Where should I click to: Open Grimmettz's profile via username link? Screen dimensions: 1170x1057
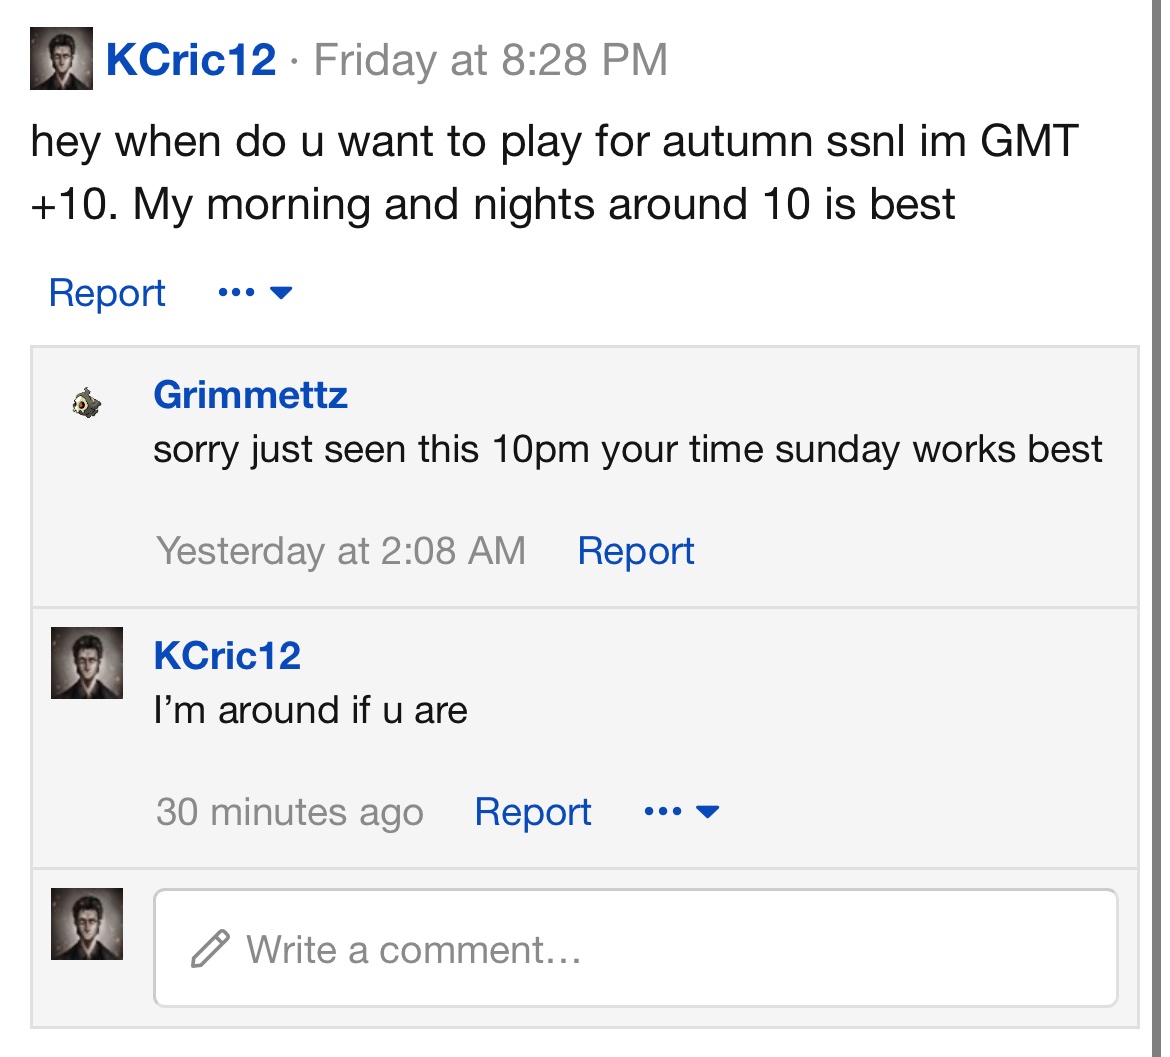tap(250, 395)
